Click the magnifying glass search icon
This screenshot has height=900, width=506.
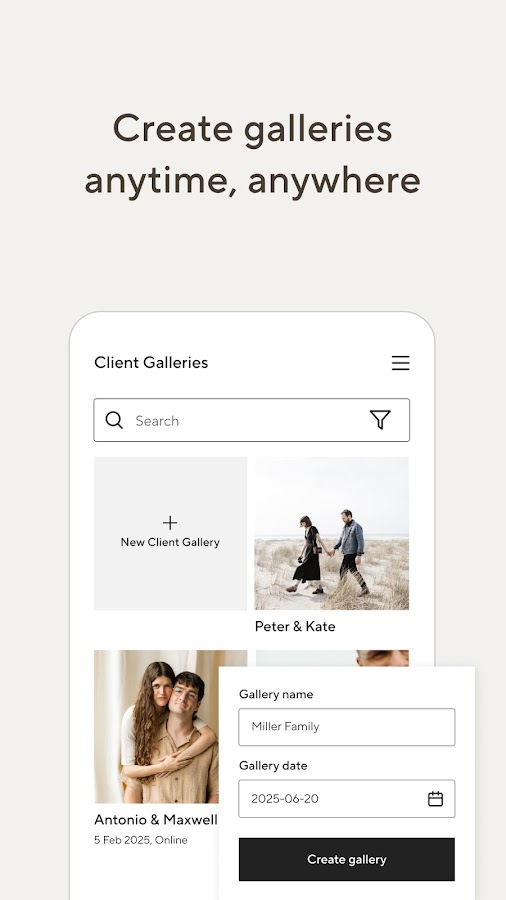[114, 420]
